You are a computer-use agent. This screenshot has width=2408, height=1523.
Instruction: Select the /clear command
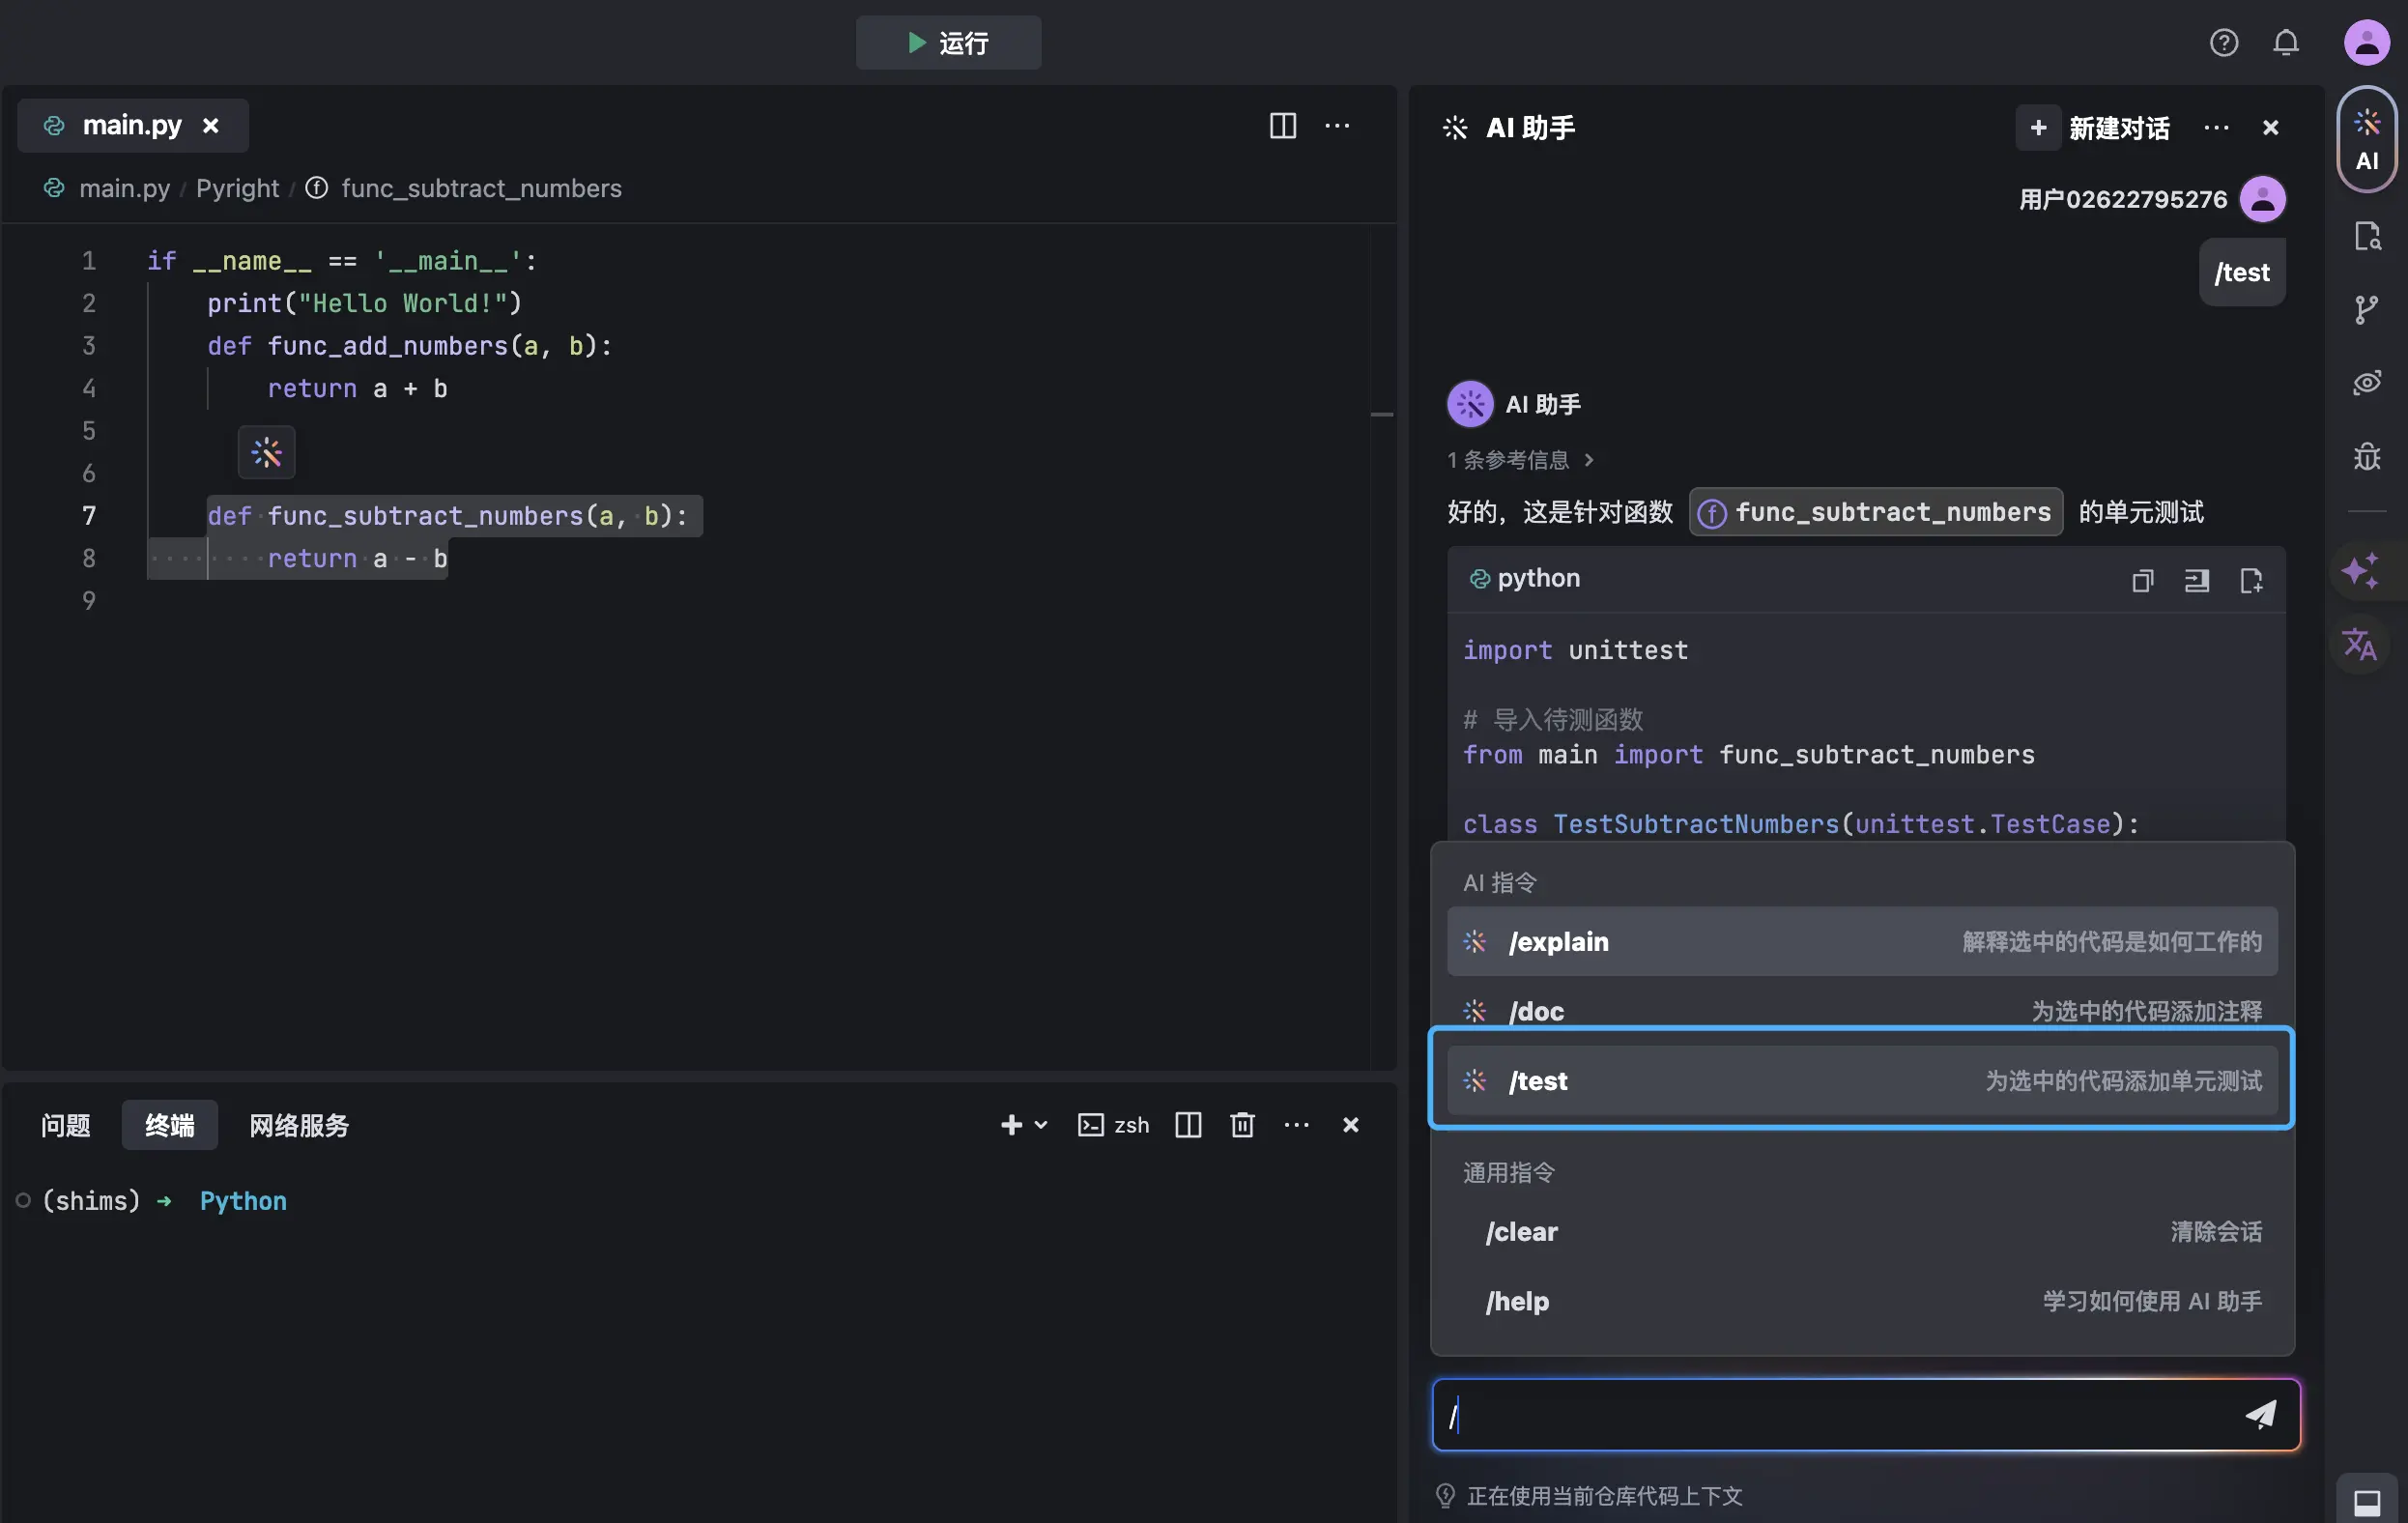click(x=1862, y=1231)
